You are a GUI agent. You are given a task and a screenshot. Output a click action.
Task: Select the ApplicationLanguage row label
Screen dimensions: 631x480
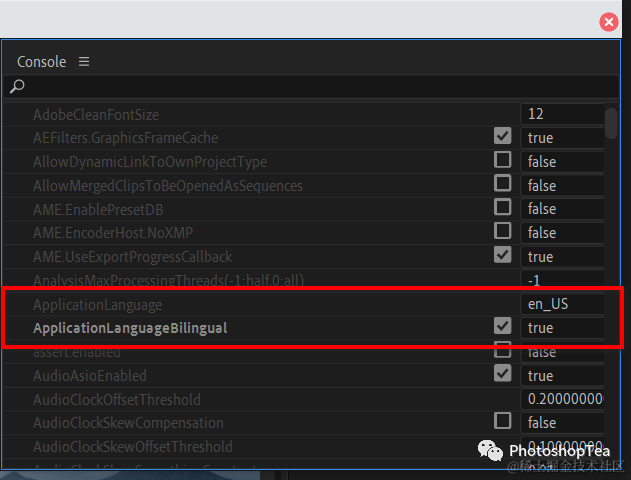click(x=98, y=305)
